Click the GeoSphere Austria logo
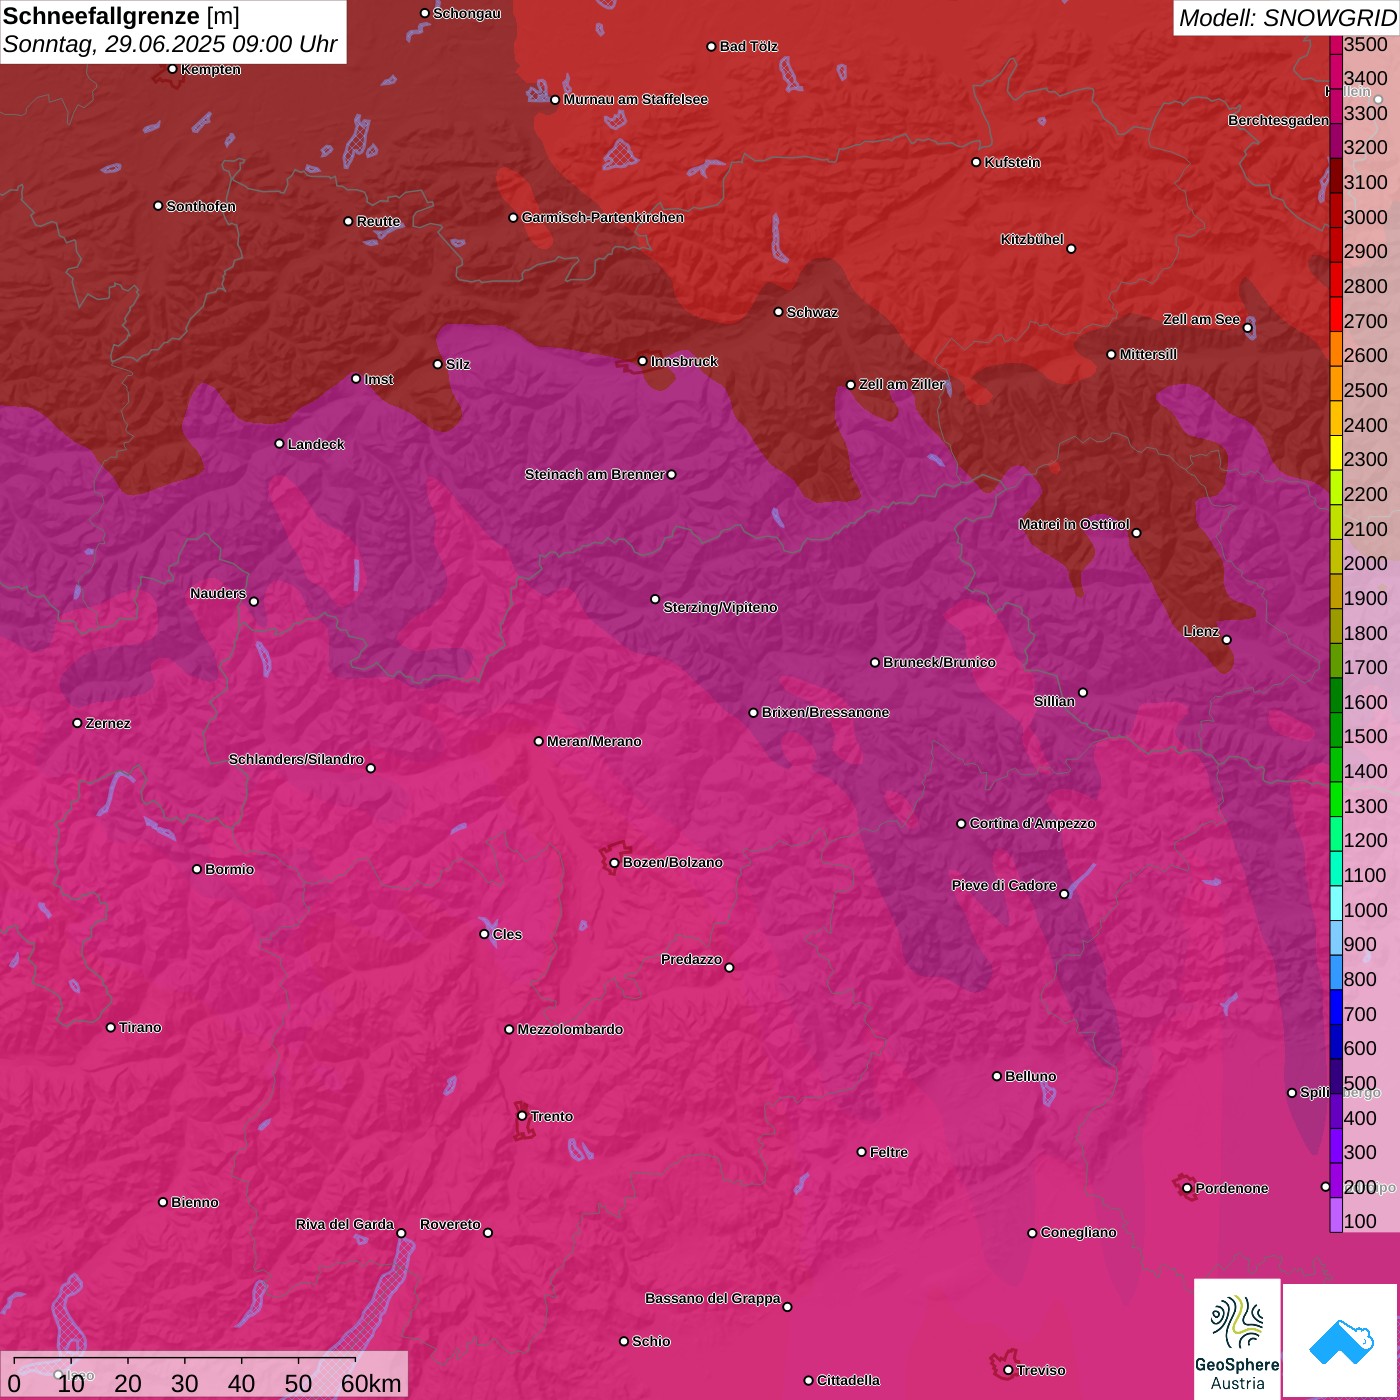This screenshot has height=1400, width=1400. 1237,1339
